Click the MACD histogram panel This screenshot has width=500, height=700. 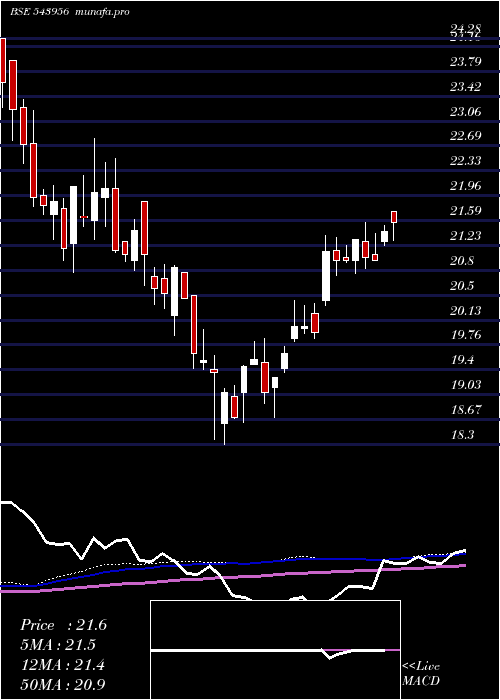[x=275, y=650]
